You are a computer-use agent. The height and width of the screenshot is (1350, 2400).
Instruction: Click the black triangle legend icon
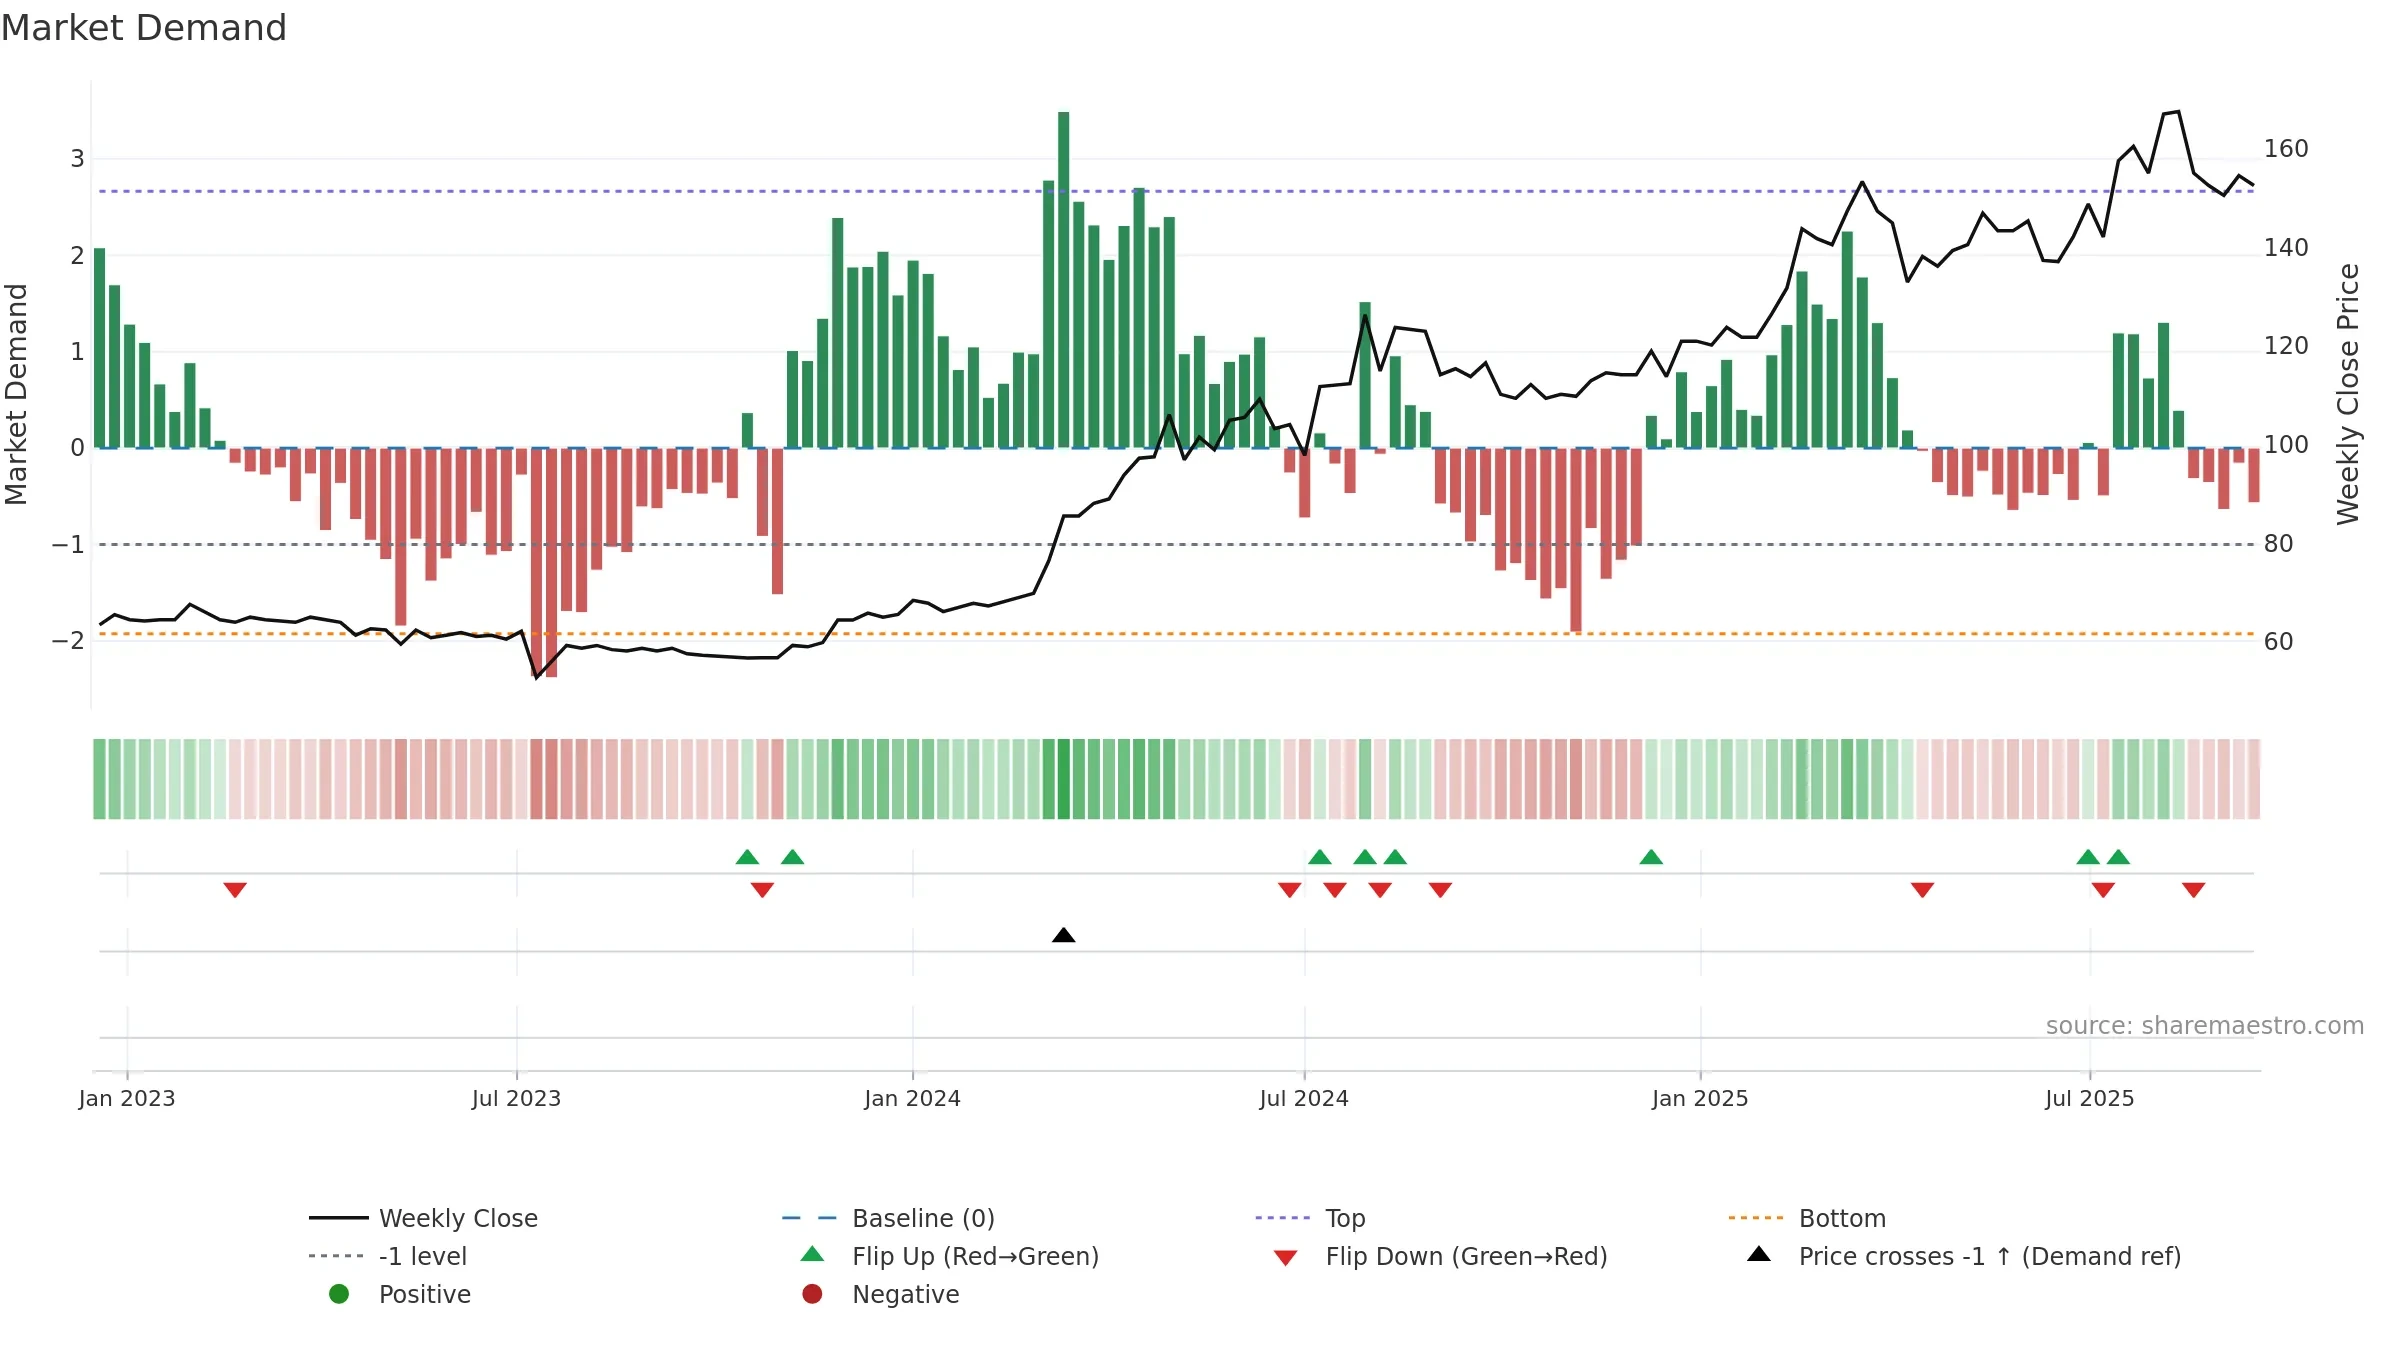tap(1759, 1254)
